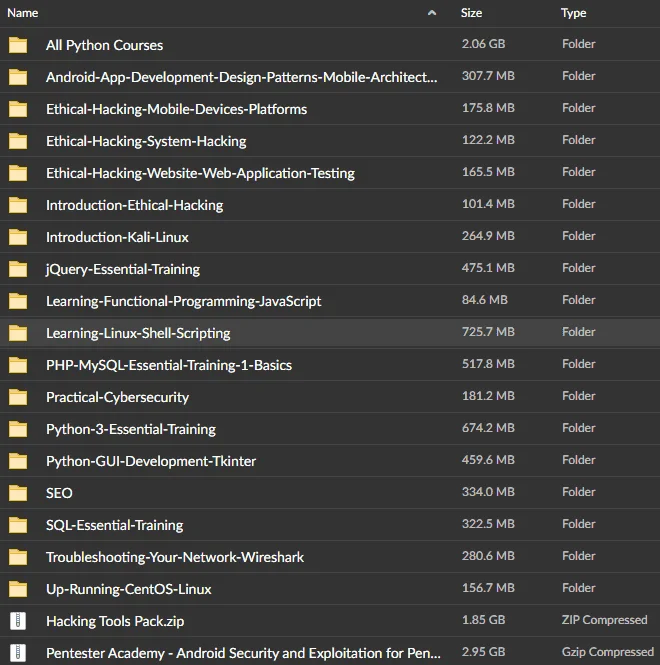This screenshot has width=660, height=665.
Task: Click the 1.85 GB size value
Action: tap(484, 620)
